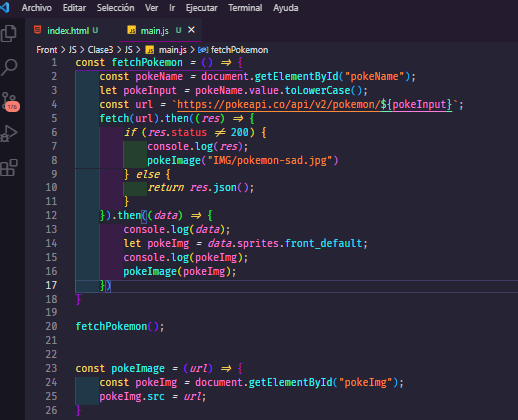Open the Ejecutar menu
Image resolution: width=518 pixels, height=420 pixels.
(202, 8)
